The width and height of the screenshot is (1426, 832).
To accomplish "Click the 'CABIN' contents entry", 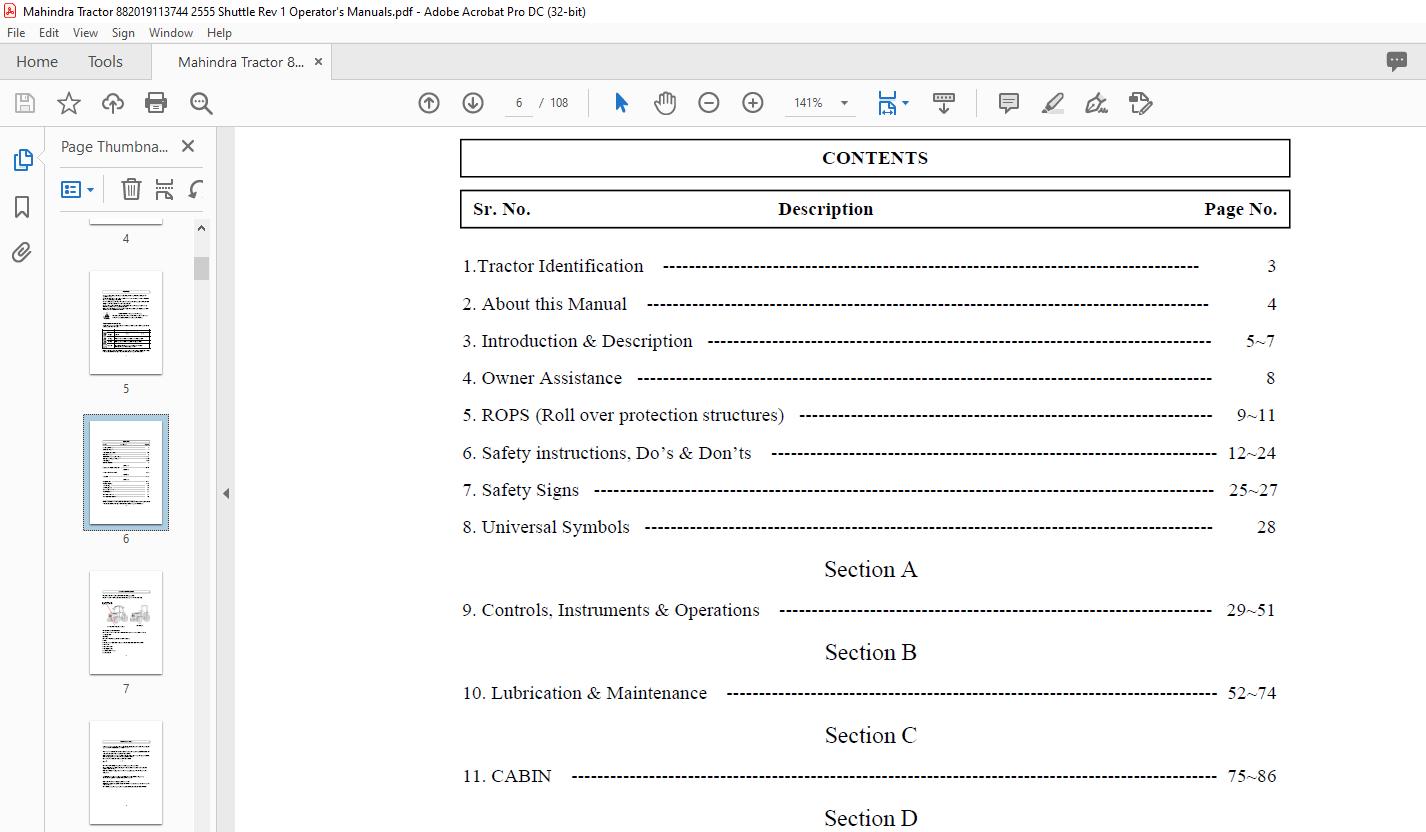I will click(x=507, y=776).
